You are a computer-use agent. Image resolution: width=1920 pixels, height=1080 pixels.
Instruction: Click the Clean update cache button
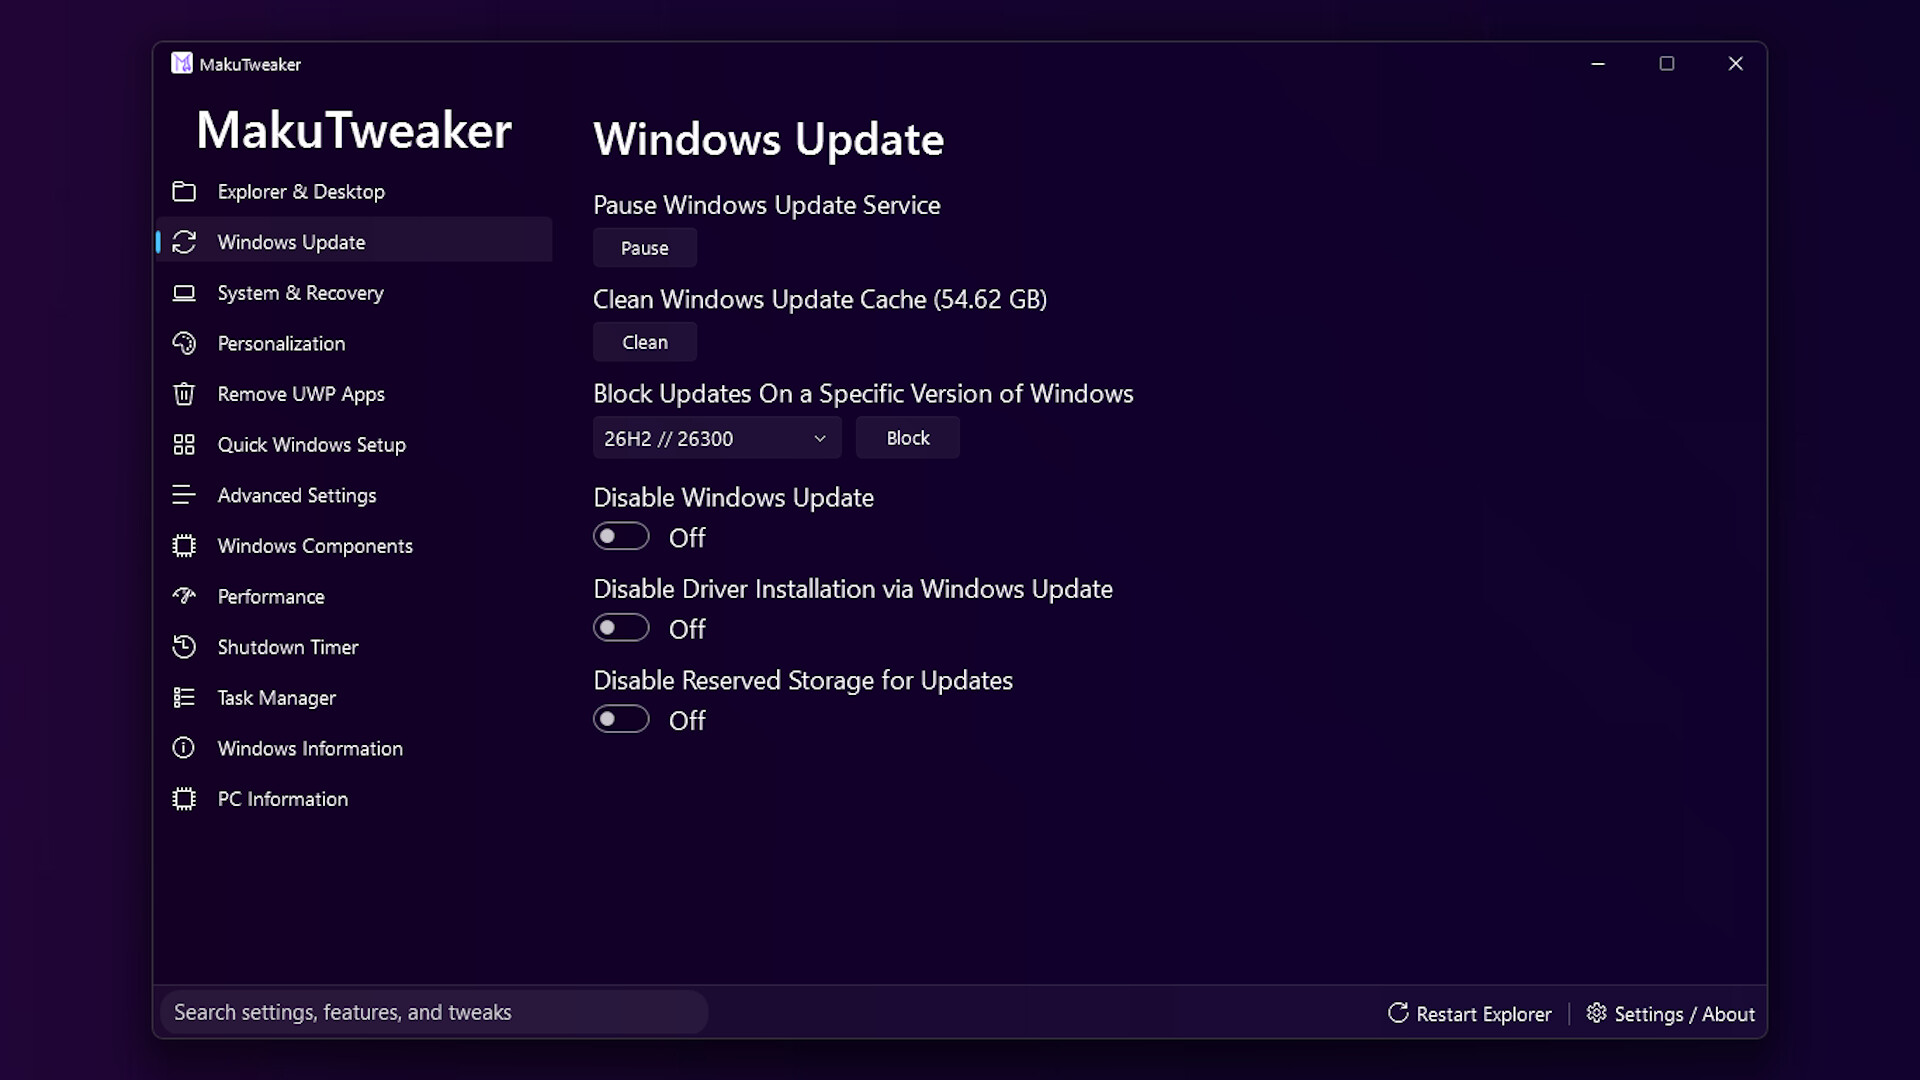point(645,342)
